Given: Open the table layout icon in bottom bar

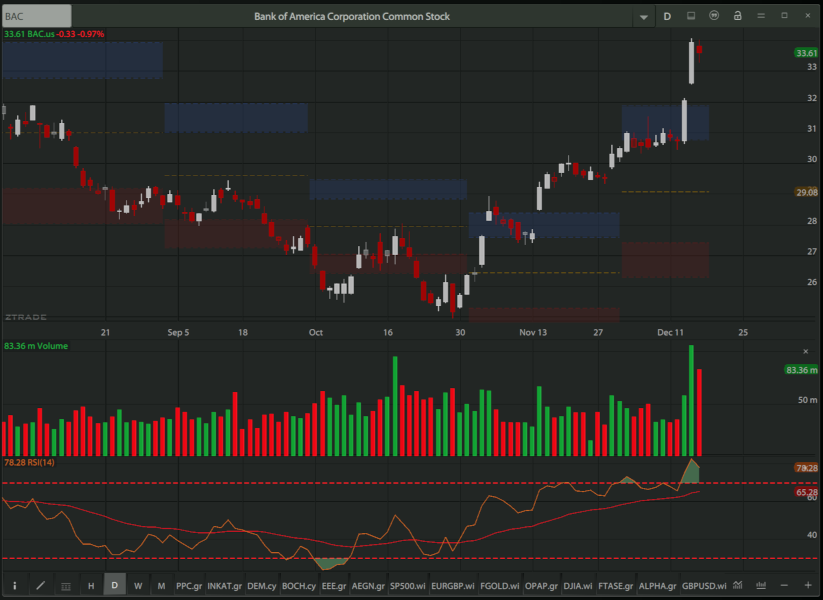Looking at the screenshot, I should 66,585.
